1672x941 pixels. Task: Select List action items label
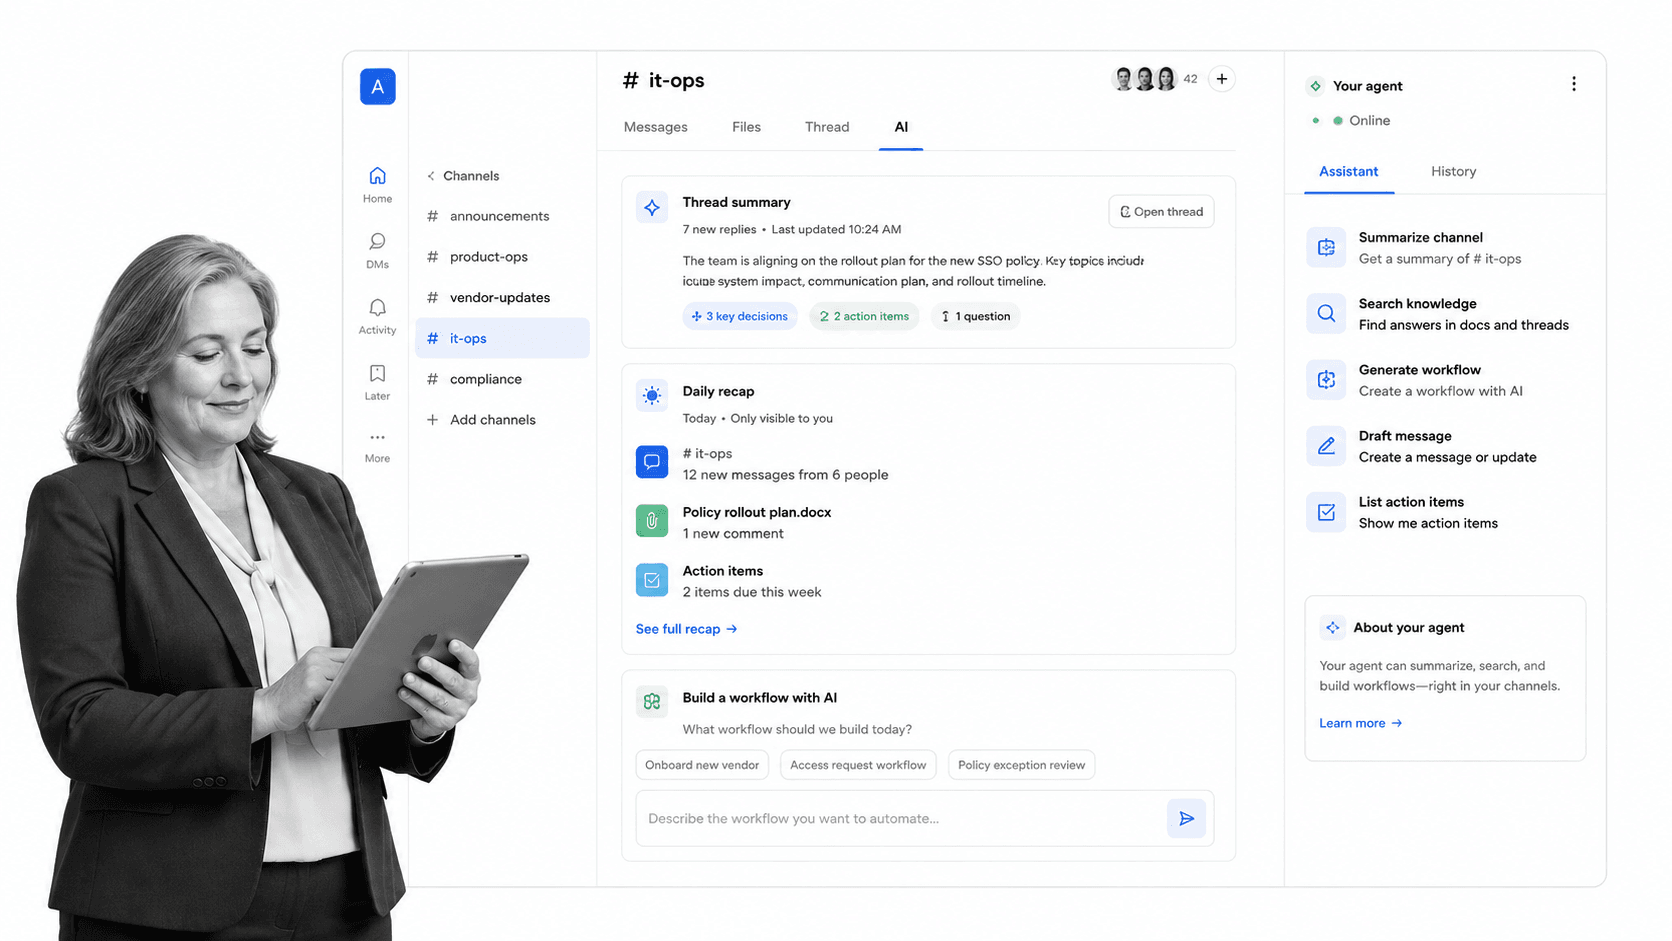[x=1411, y=502]
